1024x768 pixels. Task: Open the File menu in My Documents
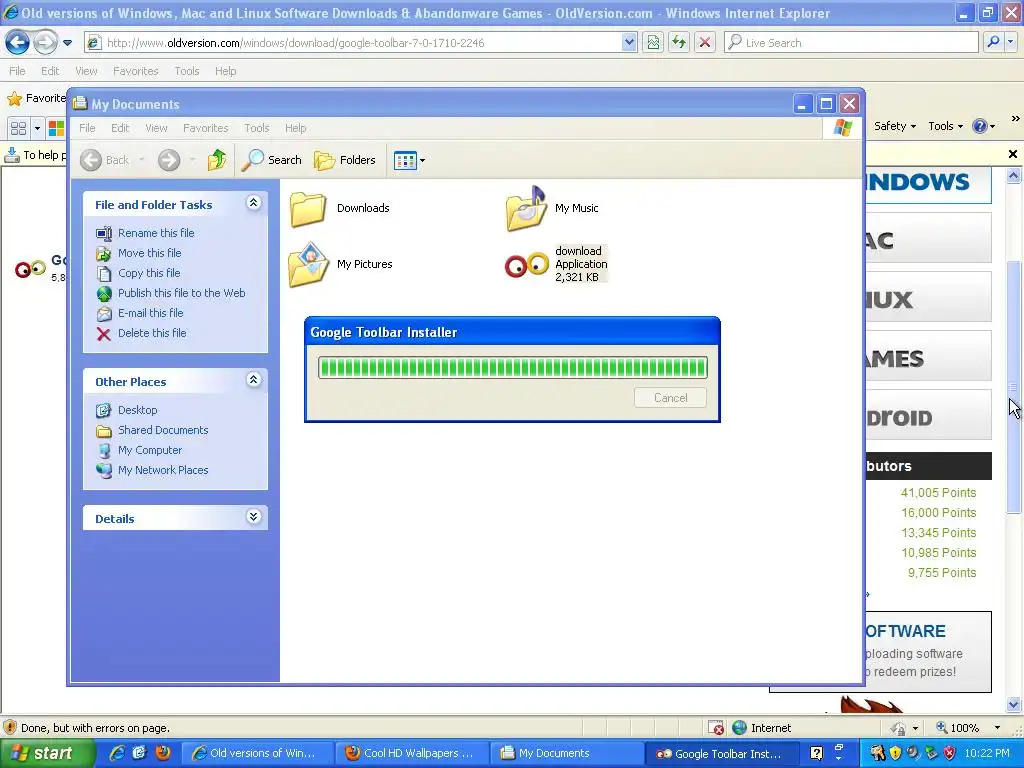coord(87,128)
